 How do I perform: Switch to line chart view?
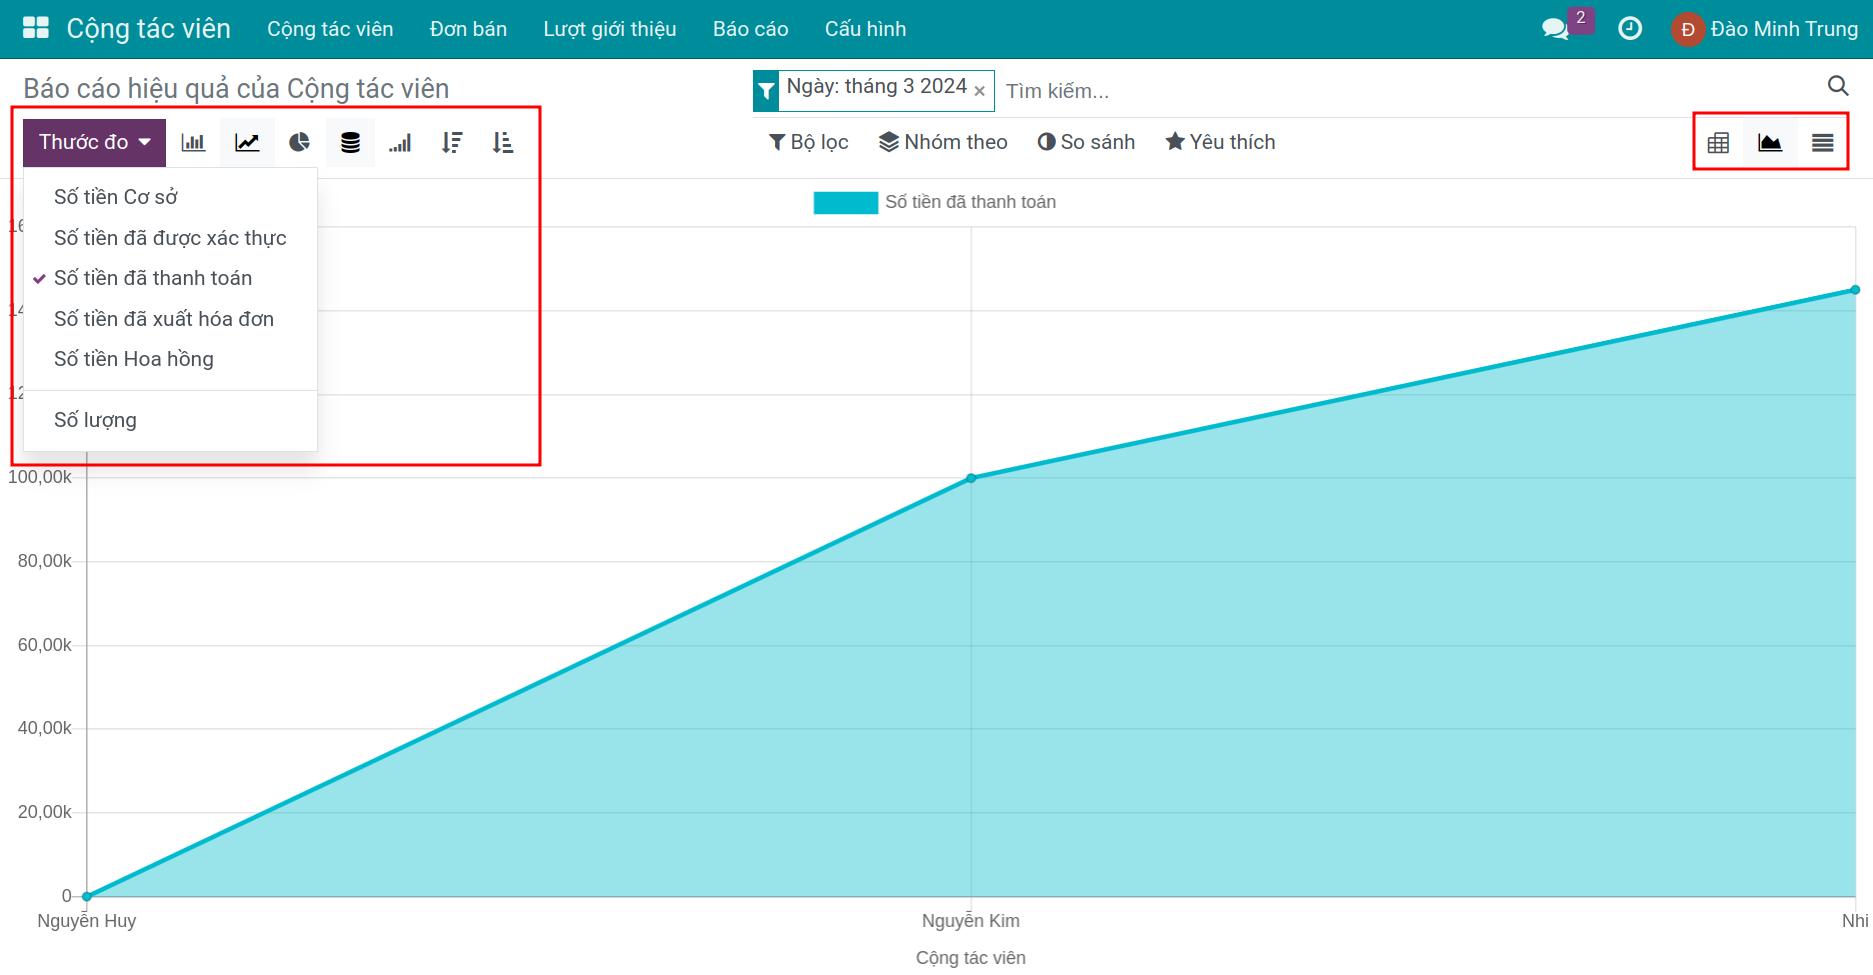point(247,142)
